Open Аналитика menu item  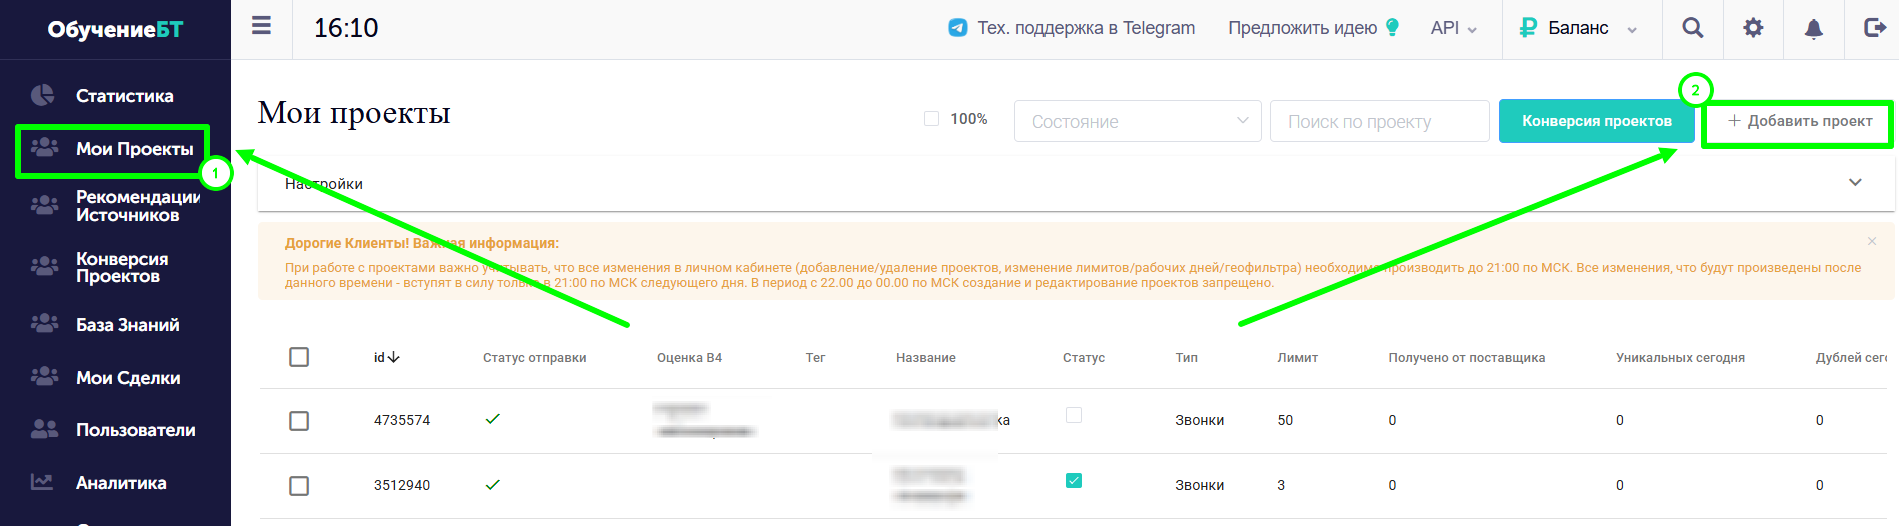(121, 483)
